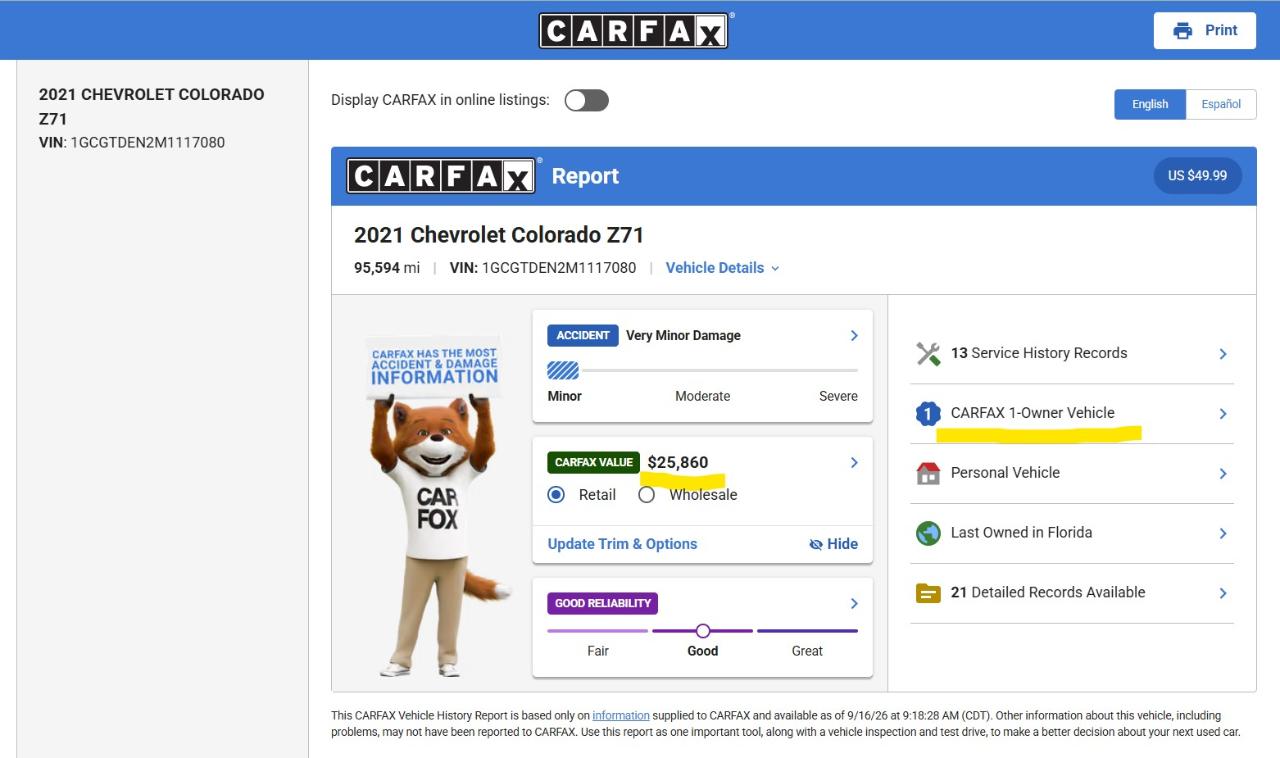Click the globe Last Owned in Florida icon
This screenshot has height=758, width=1280.
click(x=928, y=533)
